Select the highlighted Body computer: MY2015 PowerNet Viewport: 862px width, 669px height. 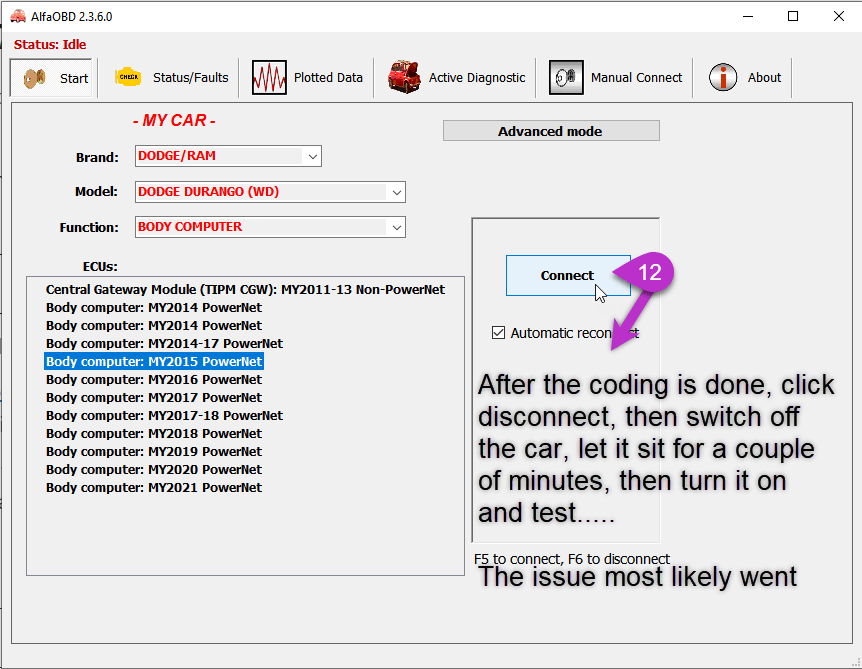154,362
